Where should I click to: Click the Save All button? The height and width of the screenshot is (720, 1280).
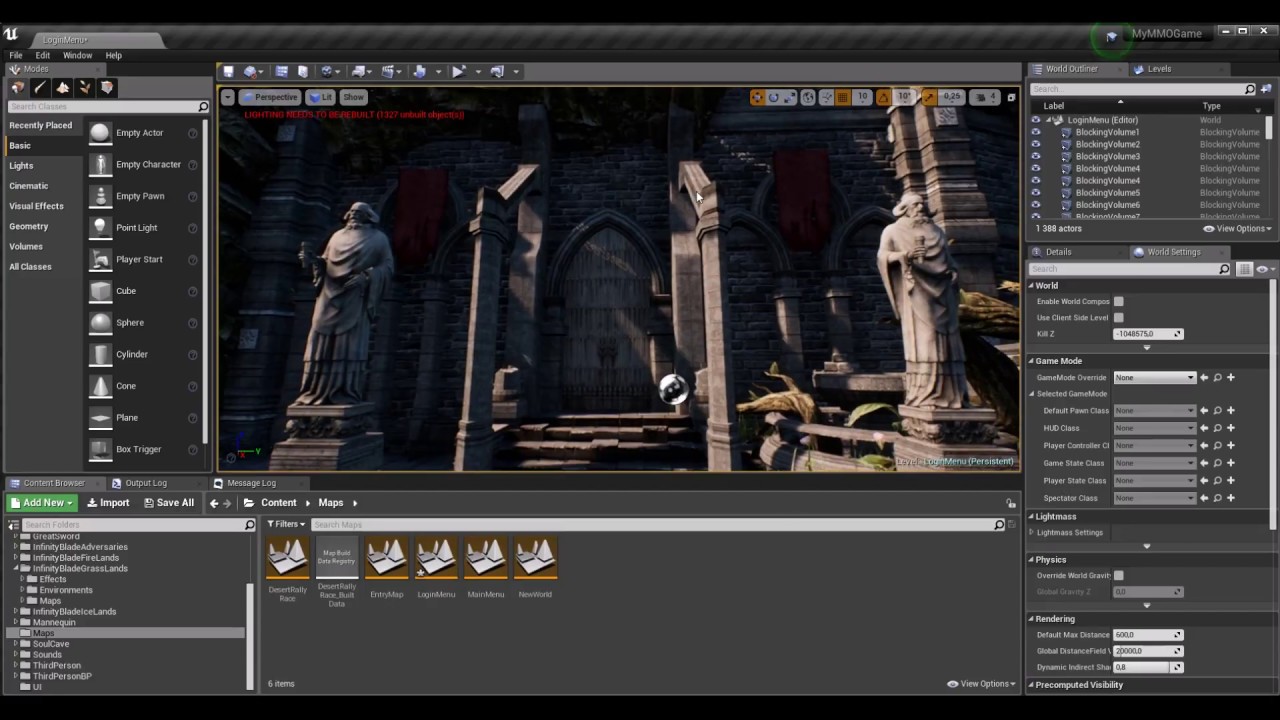coord(168,503)
